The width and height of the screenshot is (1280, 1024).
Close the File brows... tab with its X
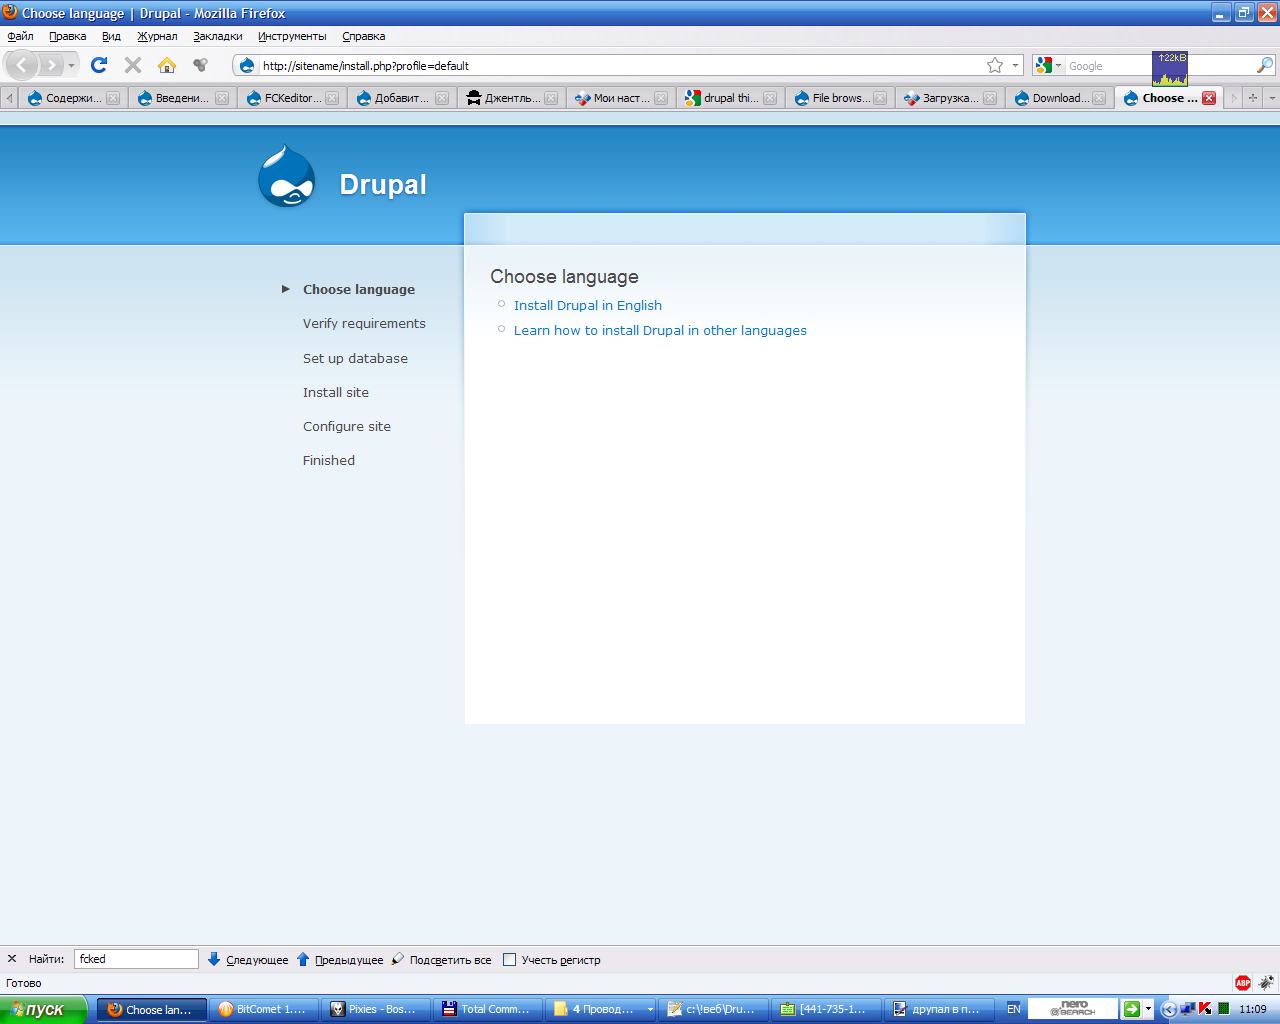pos(880,98)
